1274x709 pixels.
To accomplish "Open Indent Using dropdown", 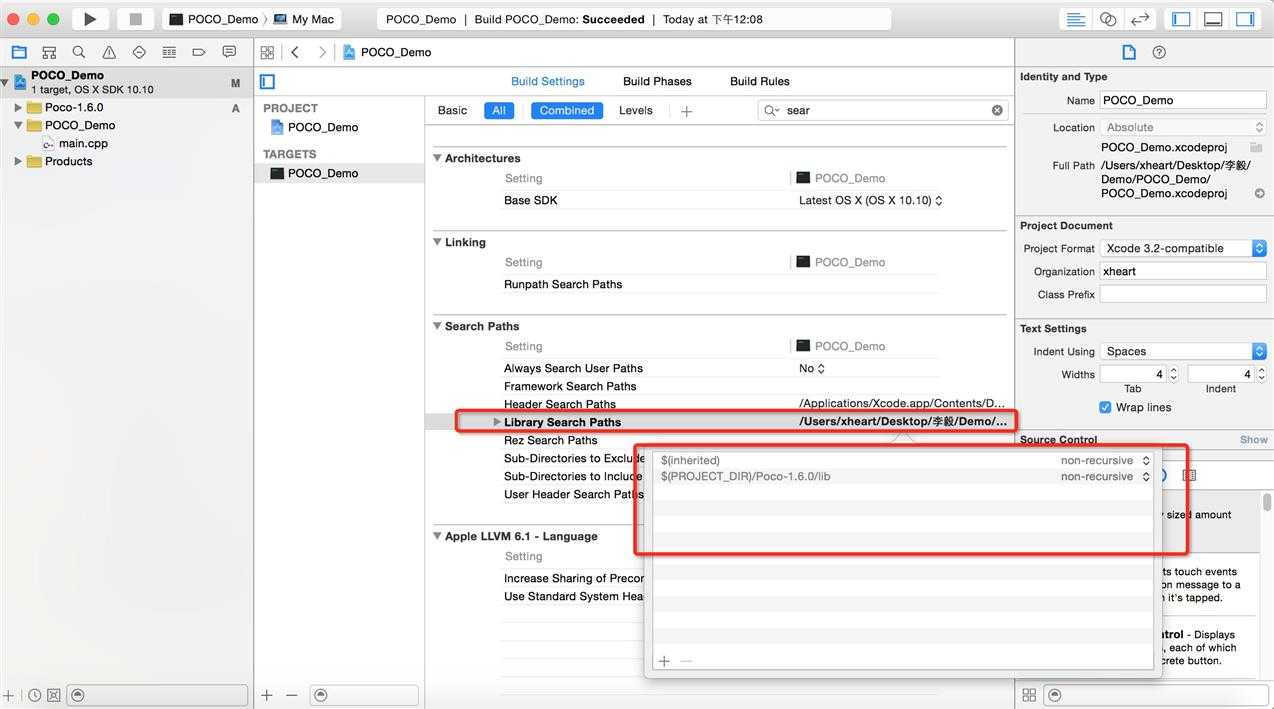I will (1183, 351).
